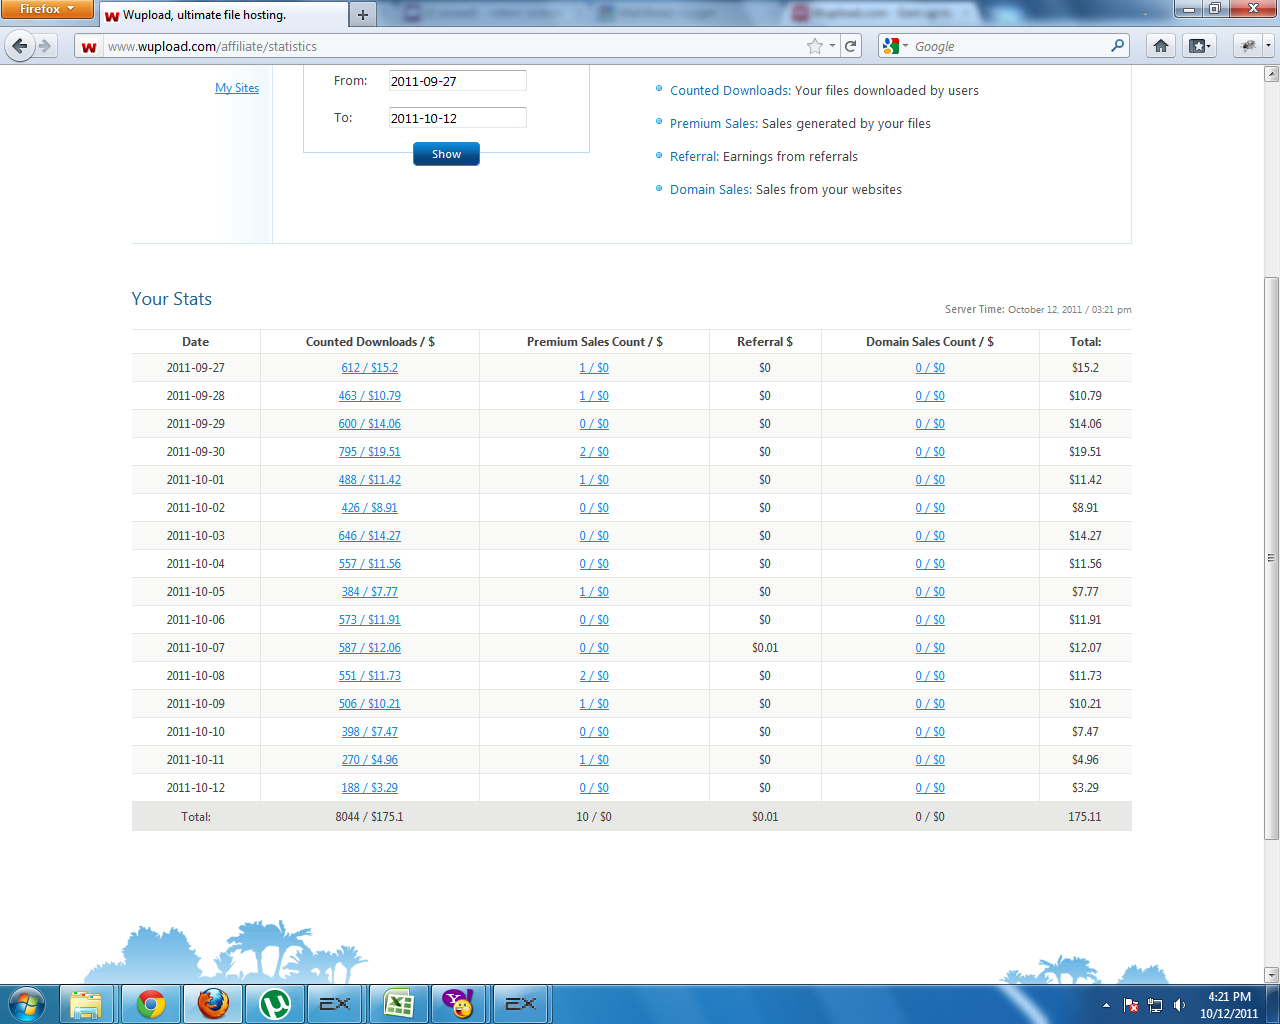
Task: Click the From date input field
Action: (x=457, y=81)
